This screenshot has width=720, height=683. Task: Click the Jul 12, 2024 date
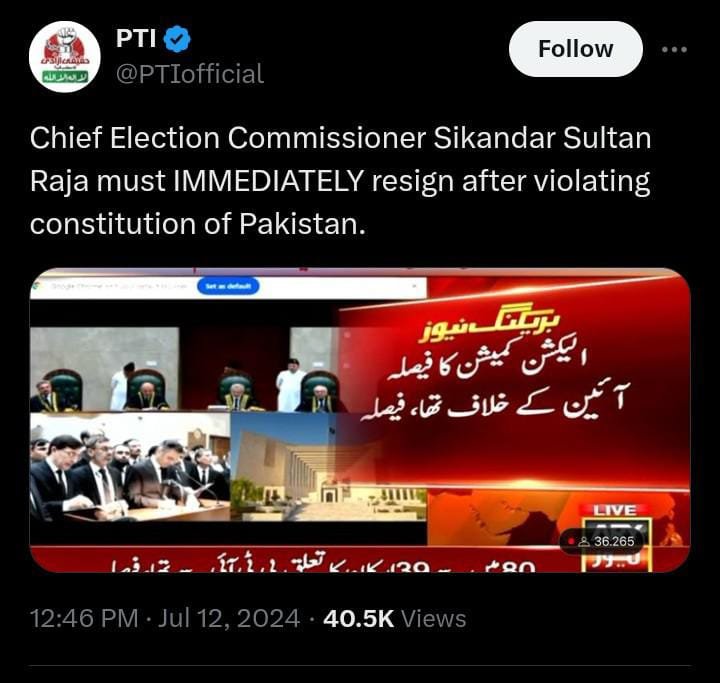click(x=229, y=618)
